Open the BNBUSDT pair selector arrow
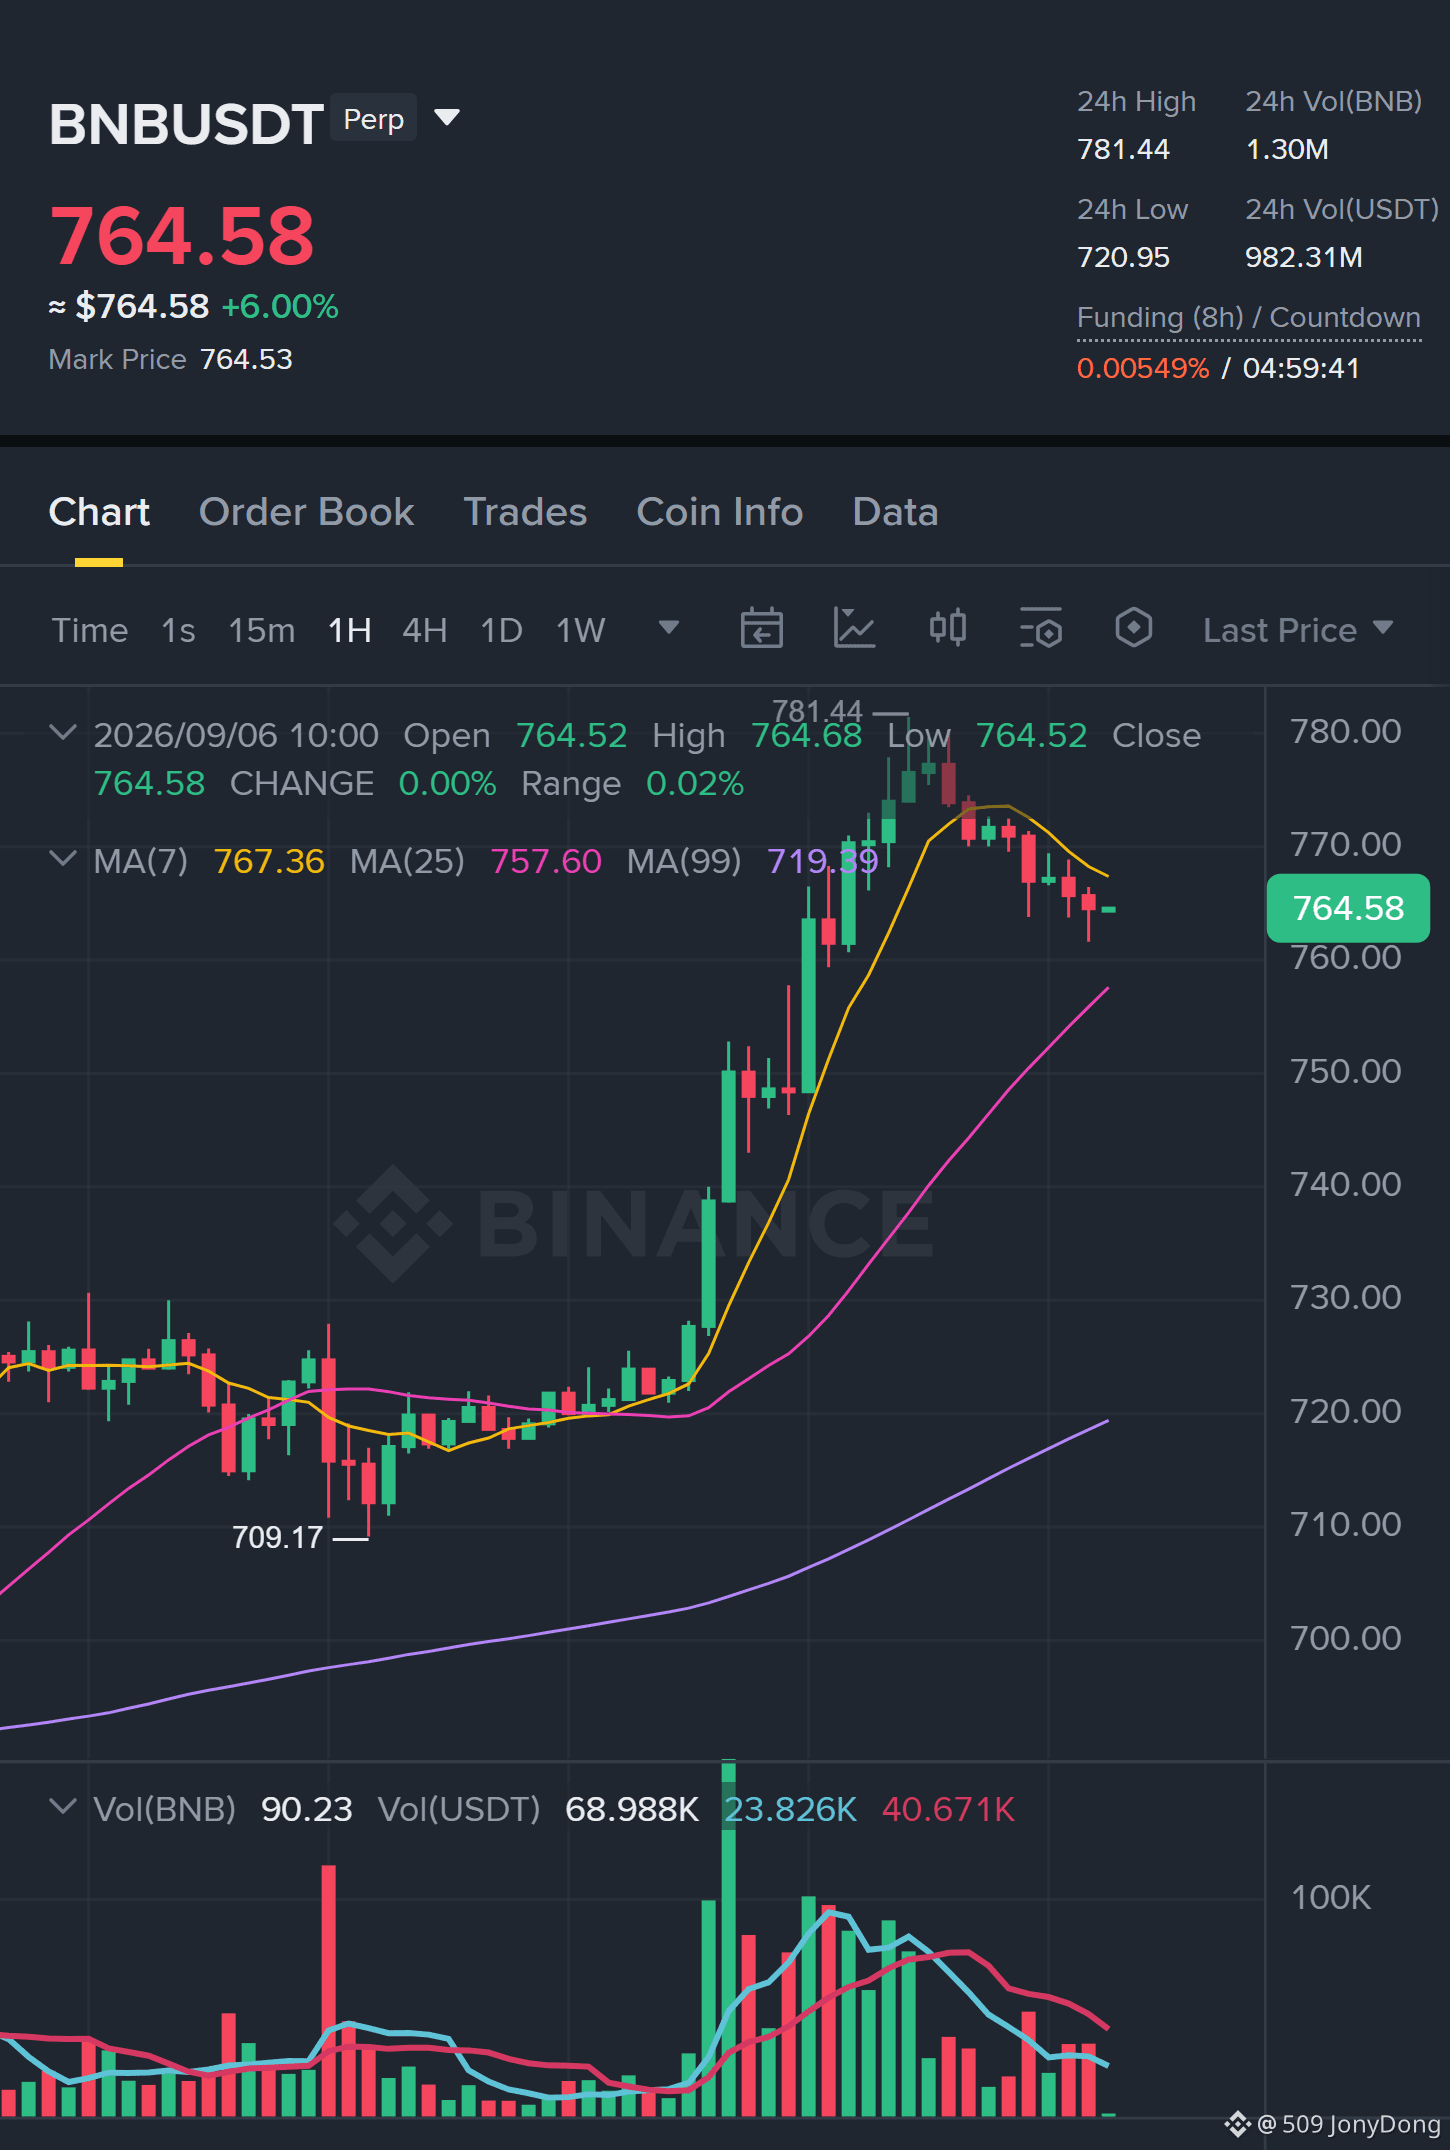Viewport: 1450px width, 2150px height. point(447,118)
